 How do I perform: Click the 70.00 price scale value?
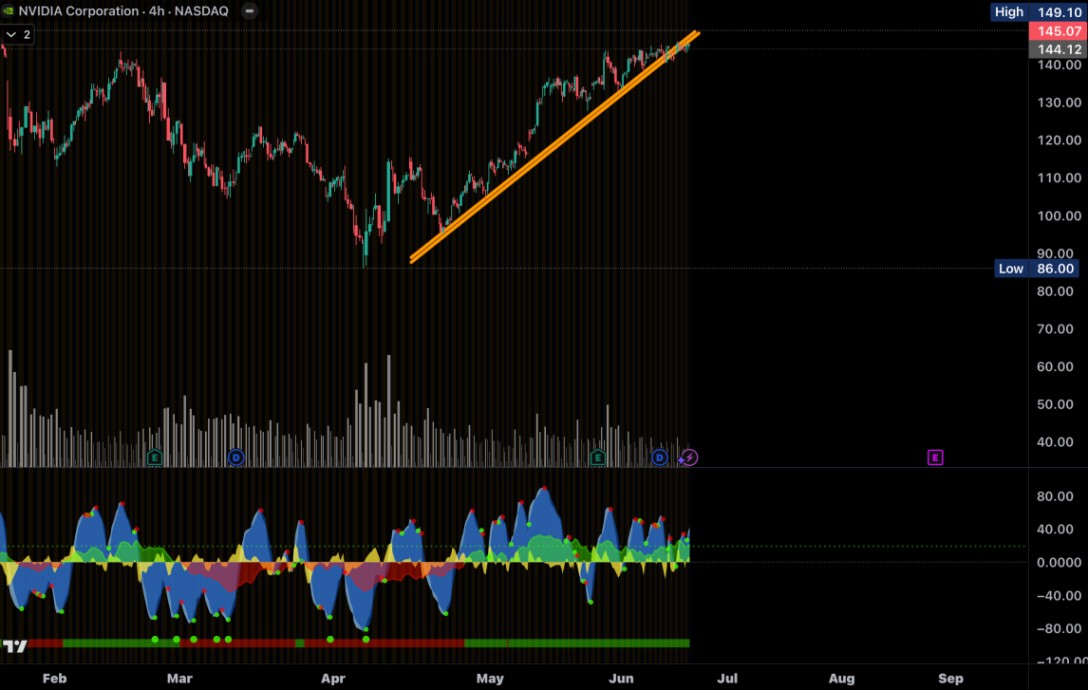1055,329
